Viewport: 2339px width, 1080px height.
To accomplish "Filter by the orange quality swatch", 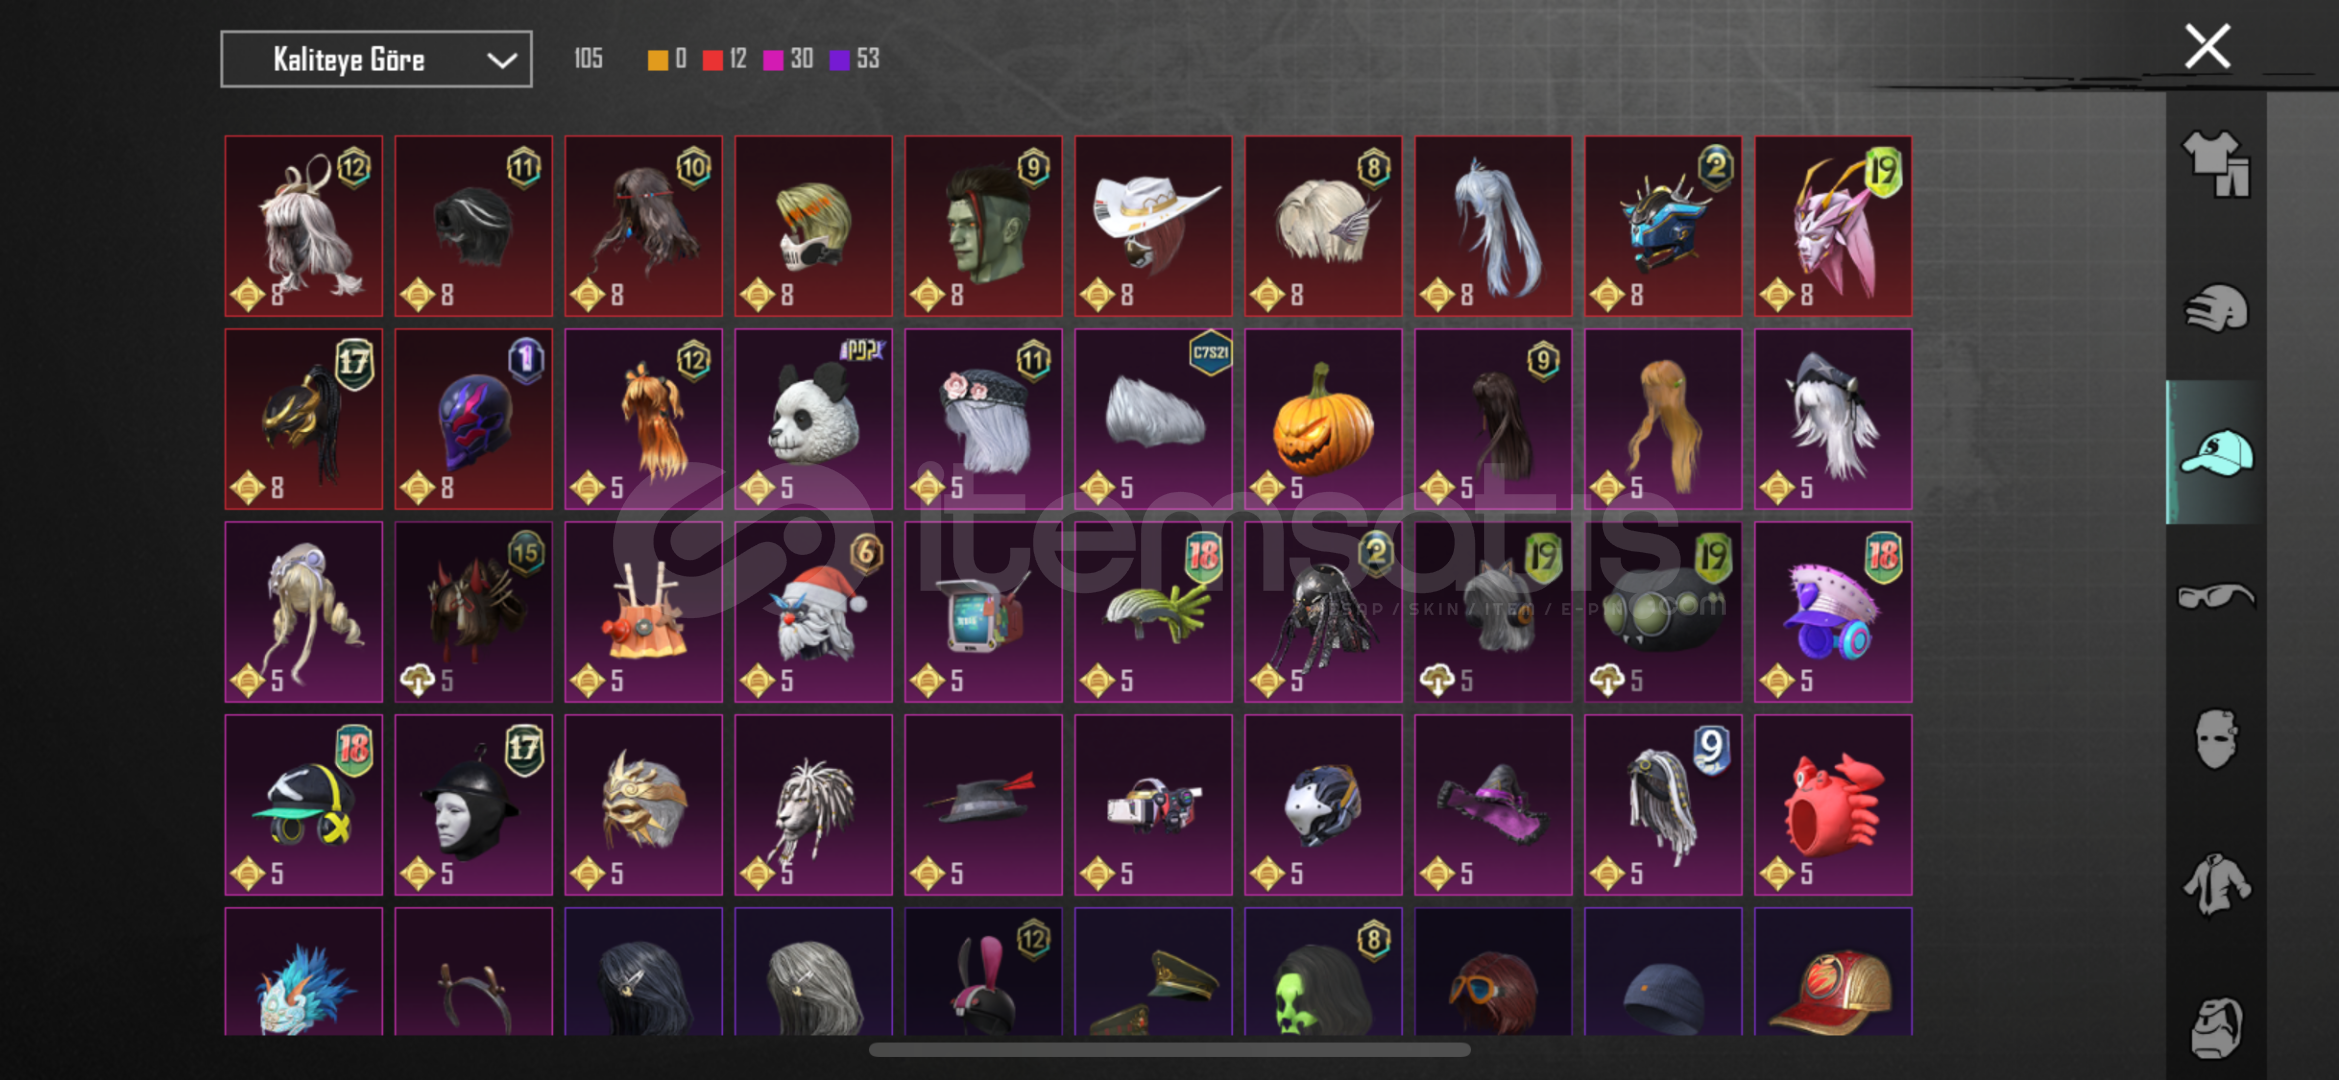I will click(x=657, y=60).
